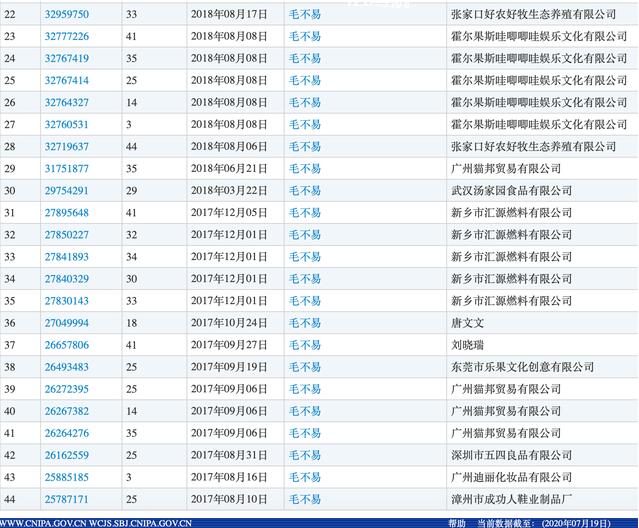Click application number 26657806

[x=67, y=345]
